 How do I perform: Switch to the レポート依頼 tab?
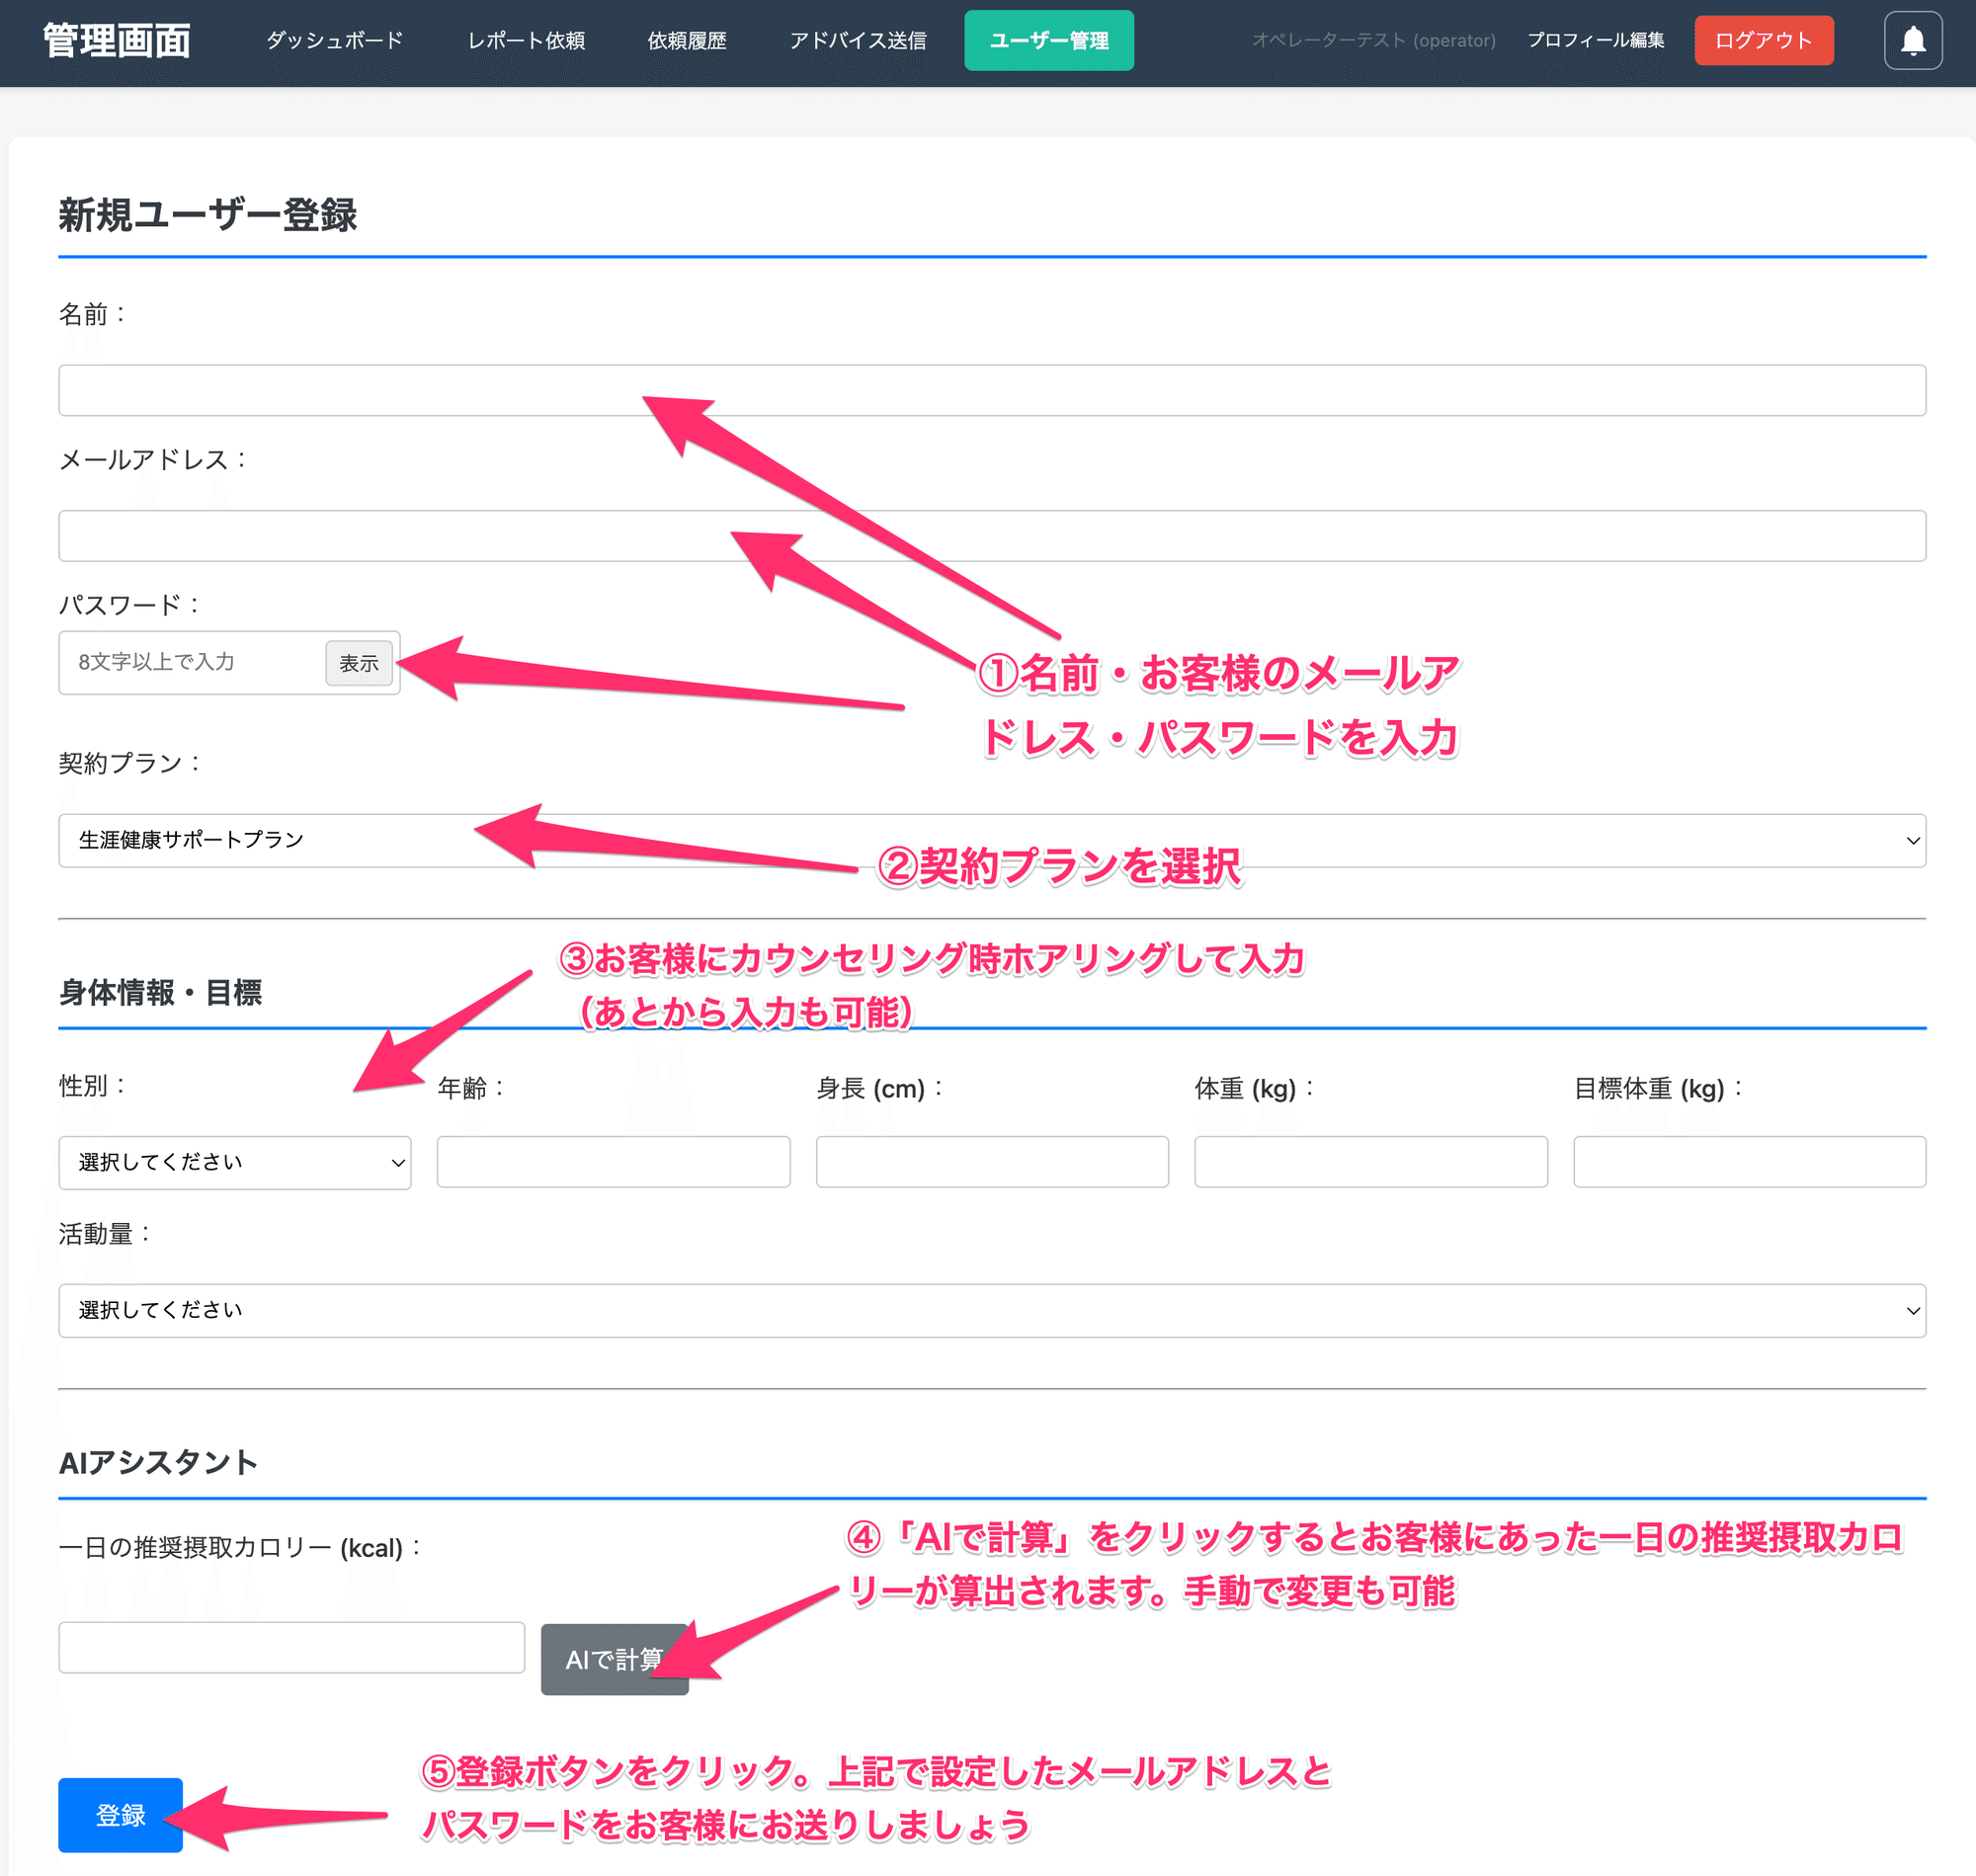click(527, 40)
